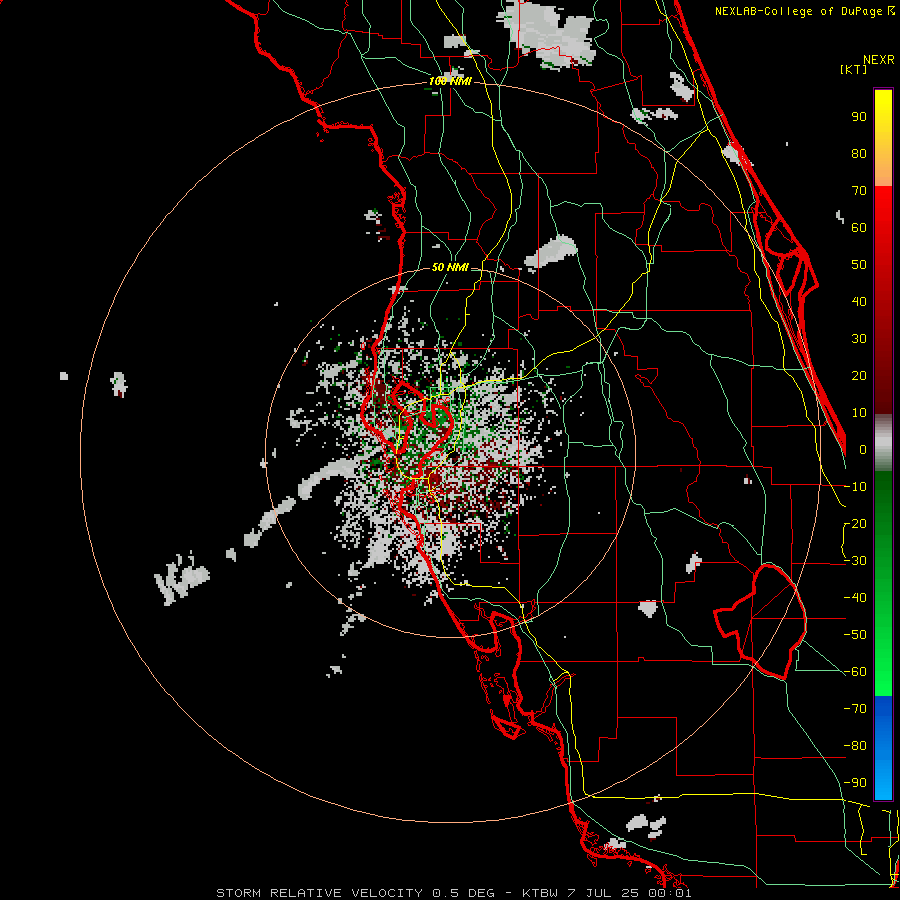
Task: Click the positive 20 knot scale label
Action: 859,375
